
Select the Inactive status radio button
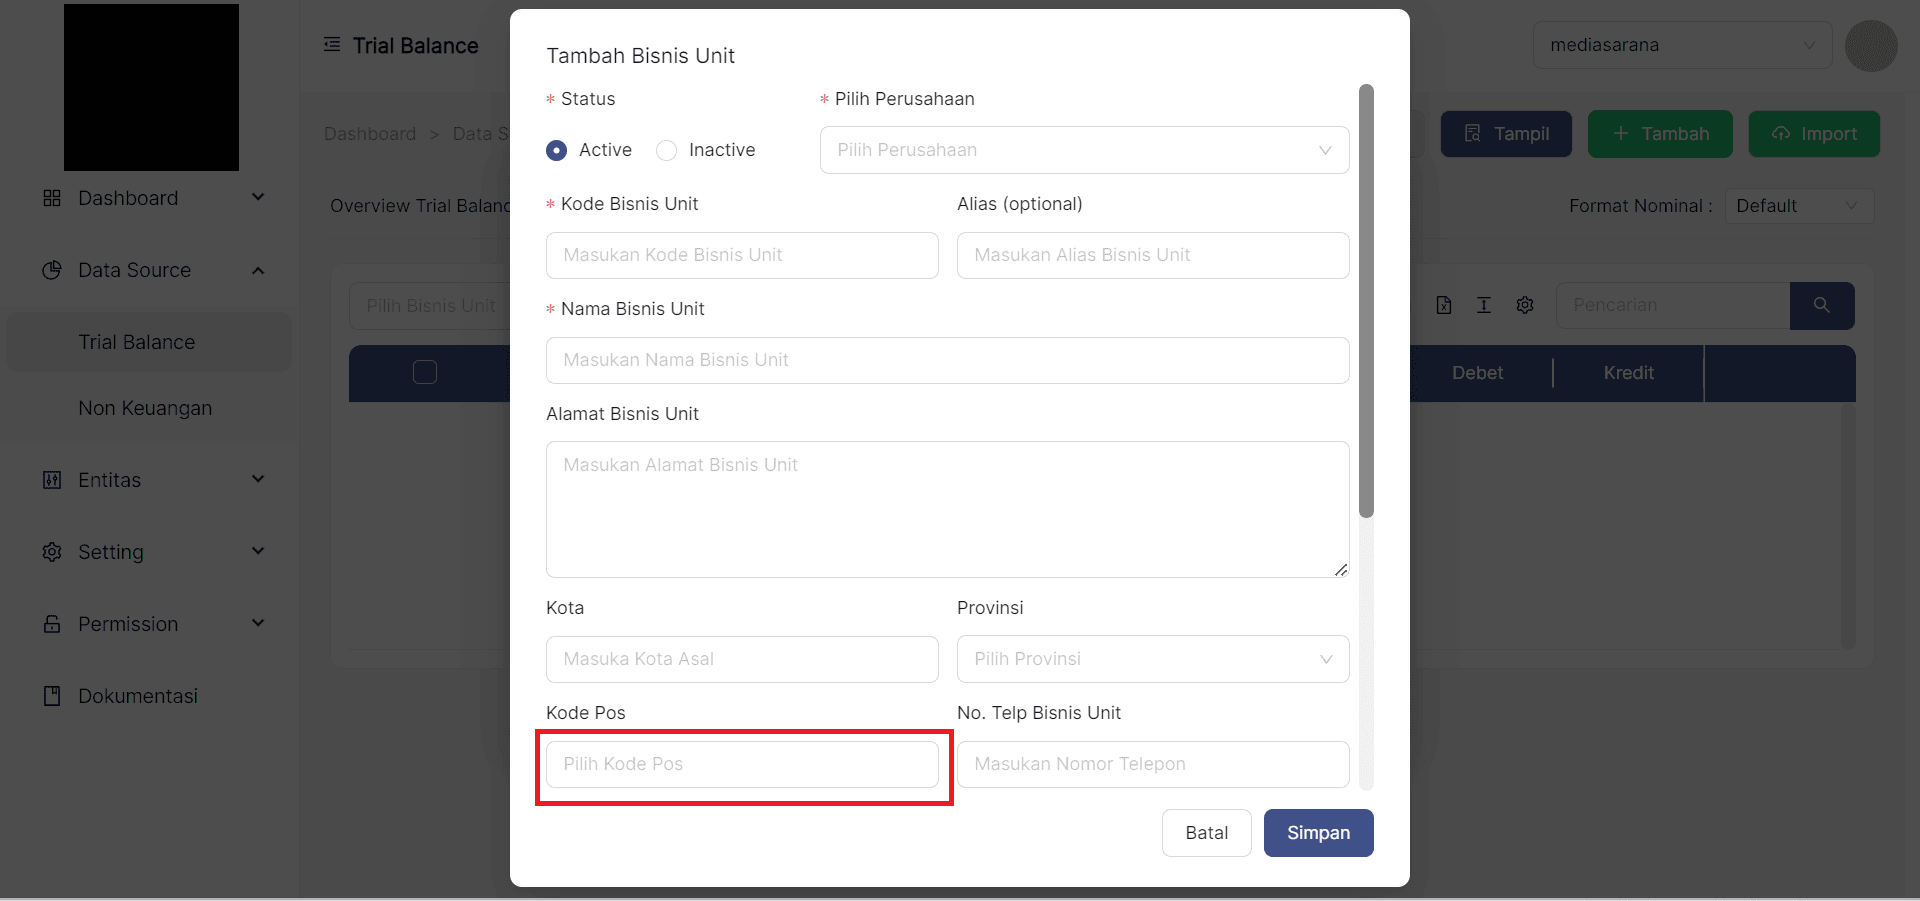pos(667,150)
